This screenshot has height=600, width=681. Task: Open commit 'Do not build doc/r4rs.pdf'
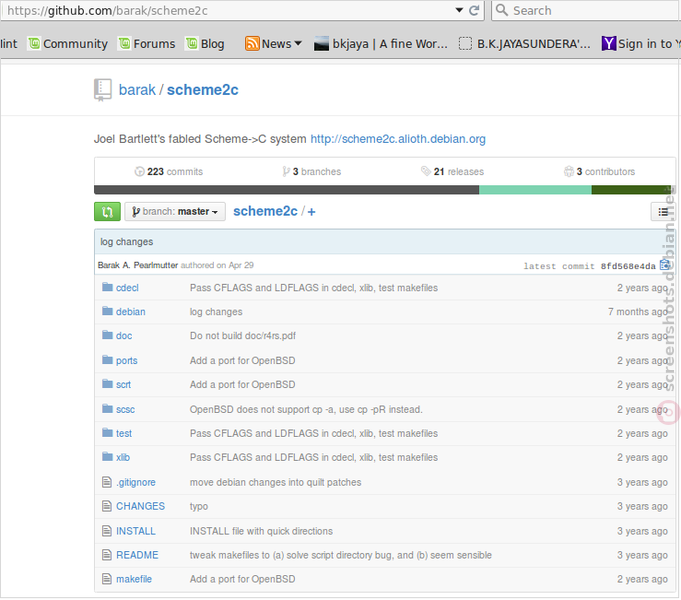coord(243,336)
